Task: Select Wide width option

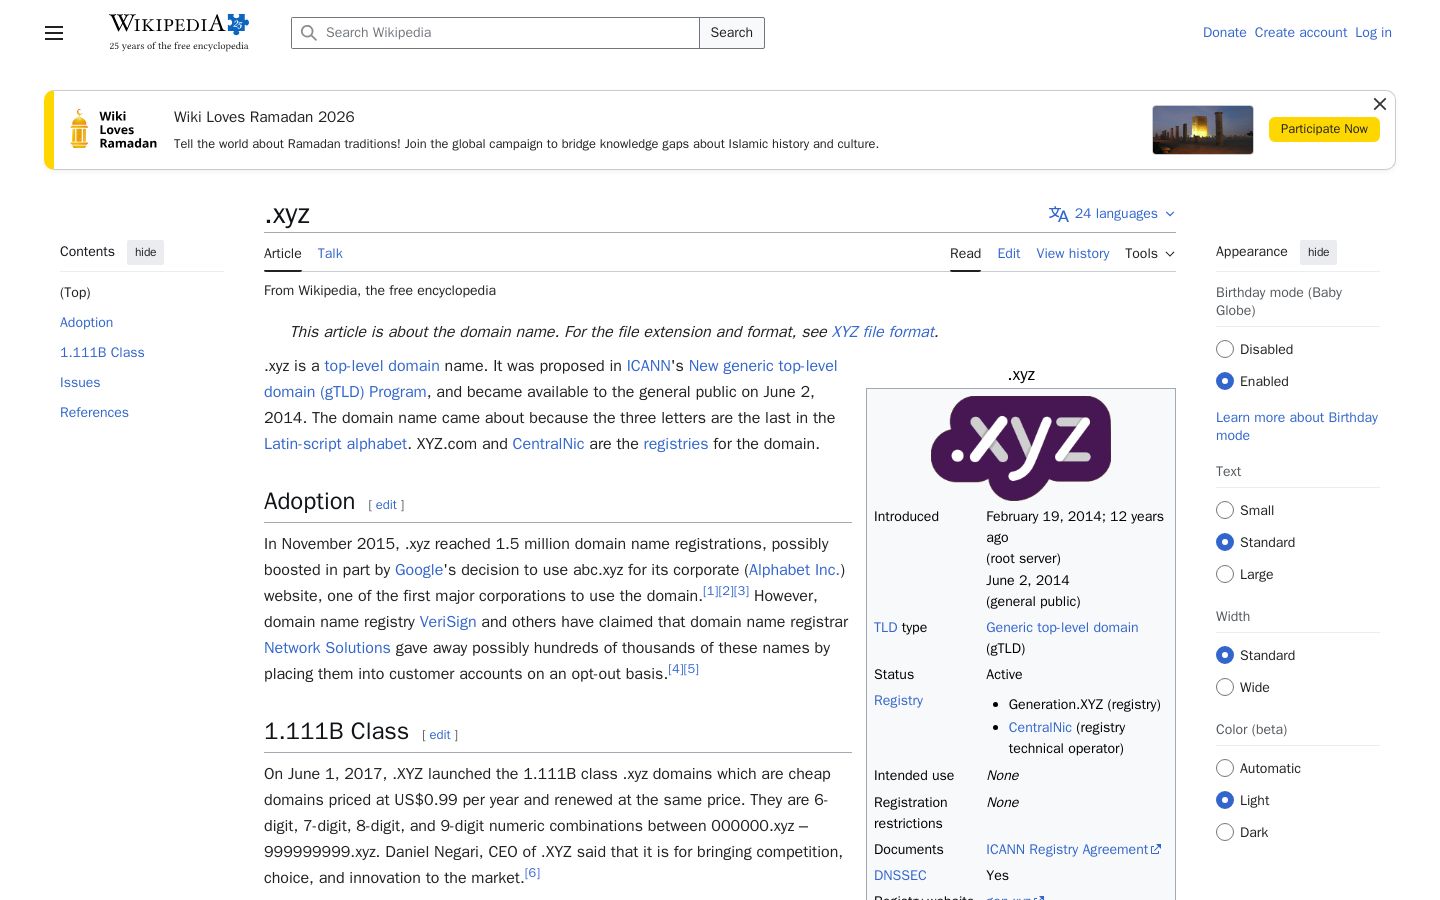Action: tap(1225, 687)
